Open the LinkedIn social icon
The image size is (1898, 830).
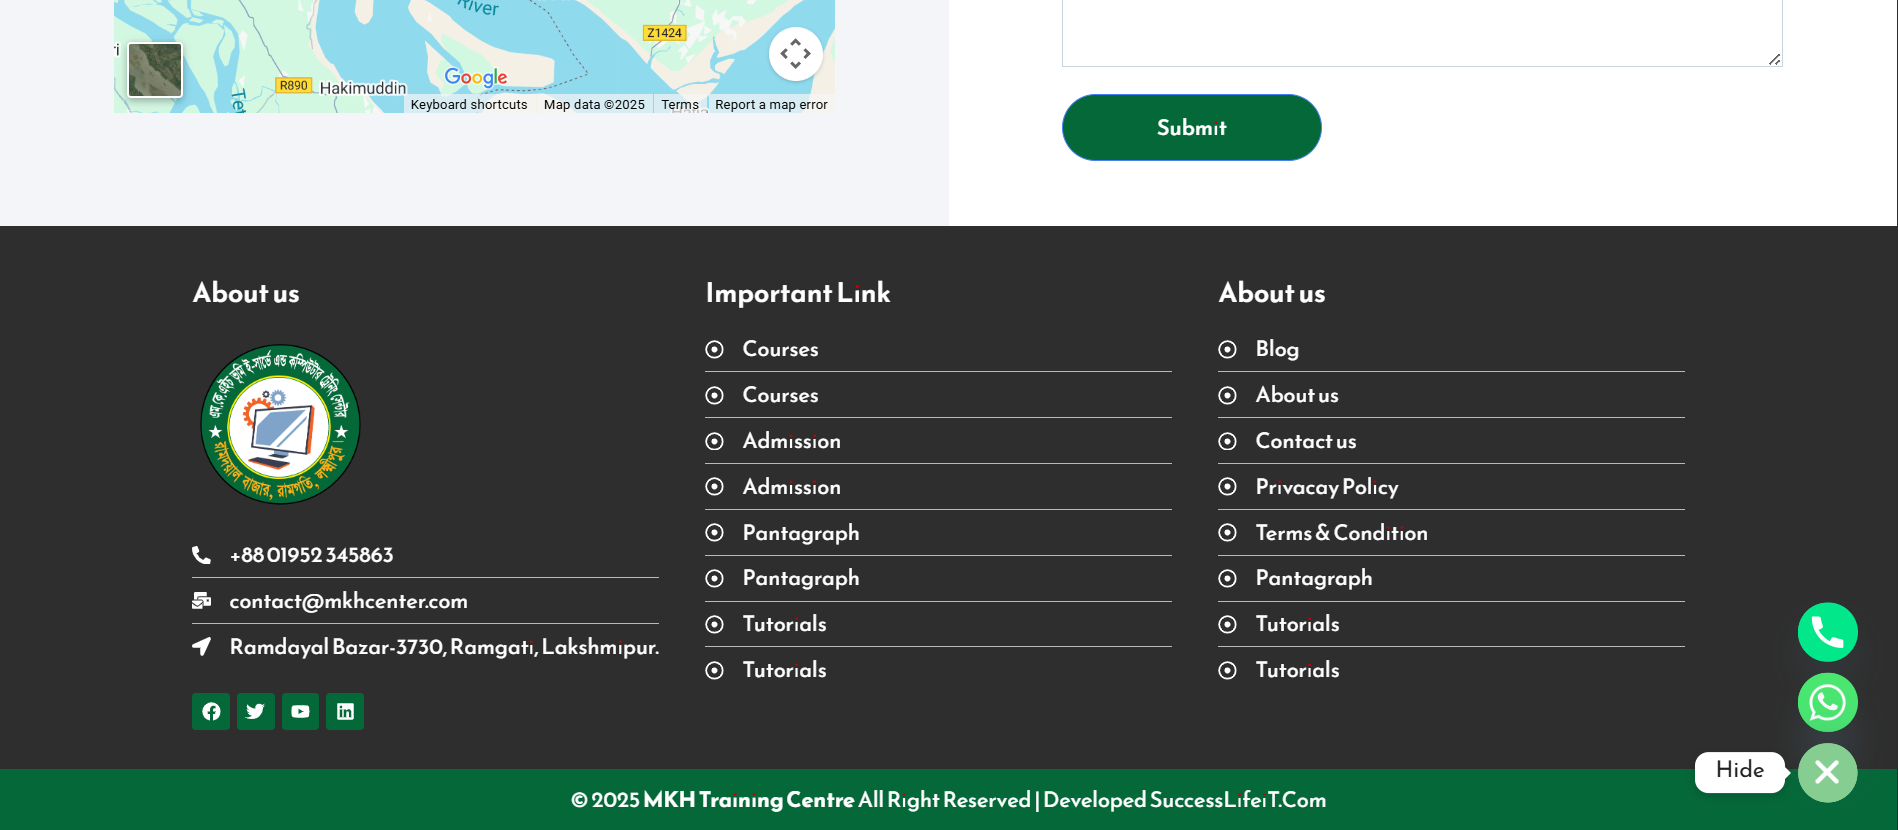[345, 712]
